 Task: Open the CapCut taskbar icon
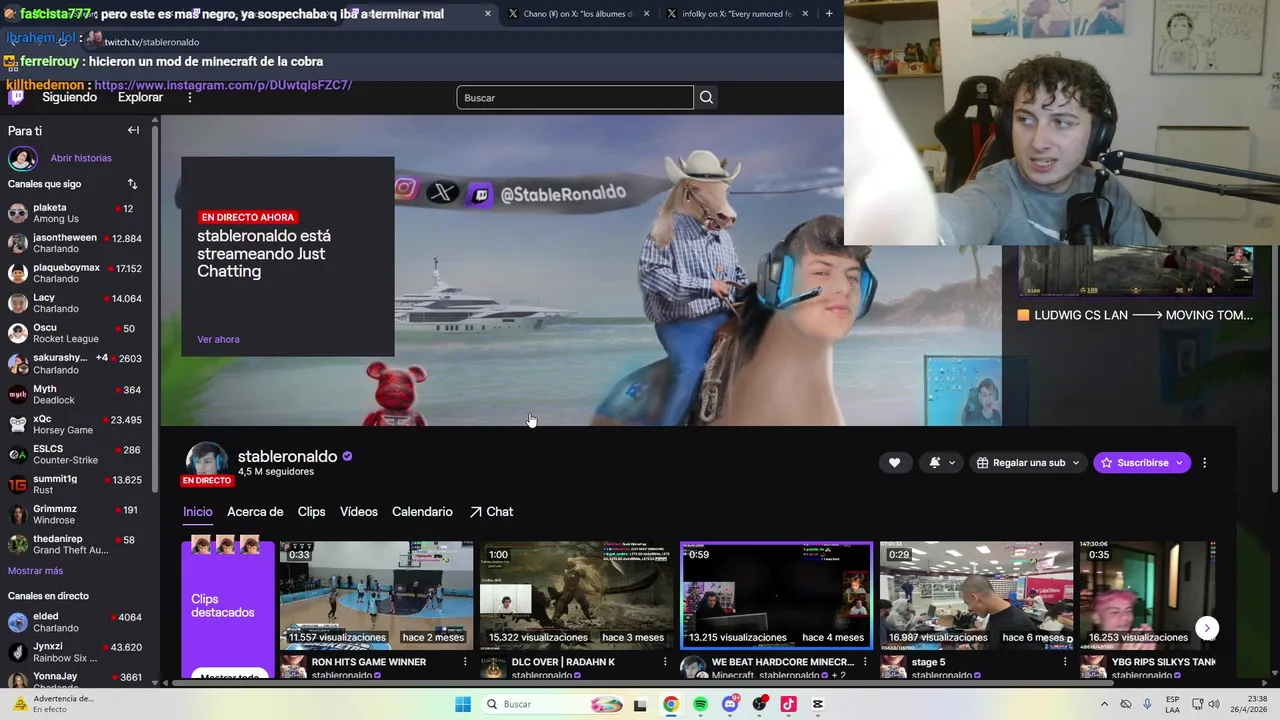pyautogui.click(x=818, y=704)
